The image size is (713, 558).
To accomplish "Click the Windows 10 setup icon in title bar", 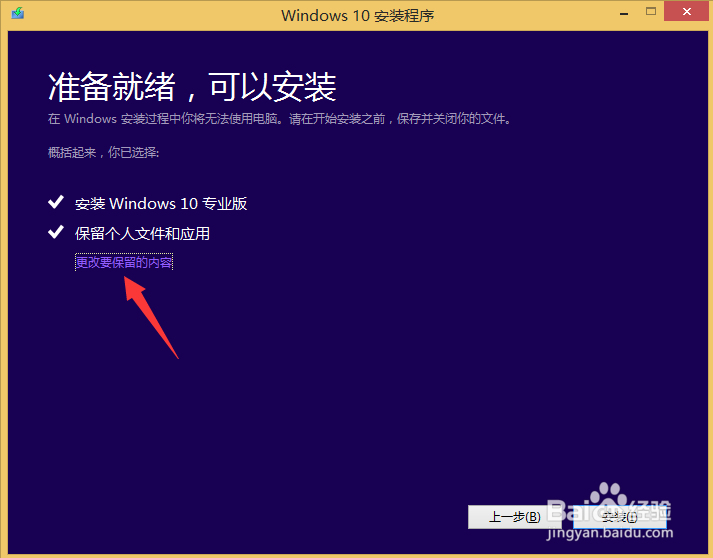I will pyautogui.click(x=18, y=13).
